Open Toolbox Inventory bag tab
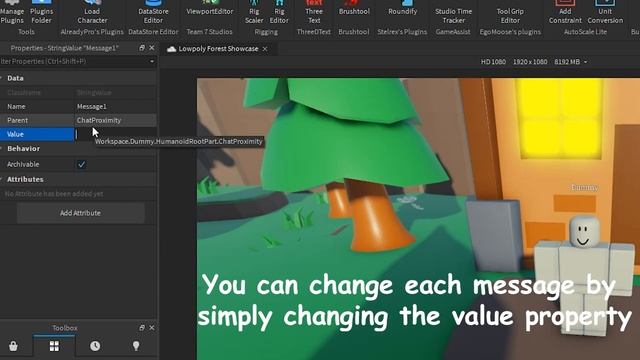The image size is (640, 360). 13,346
